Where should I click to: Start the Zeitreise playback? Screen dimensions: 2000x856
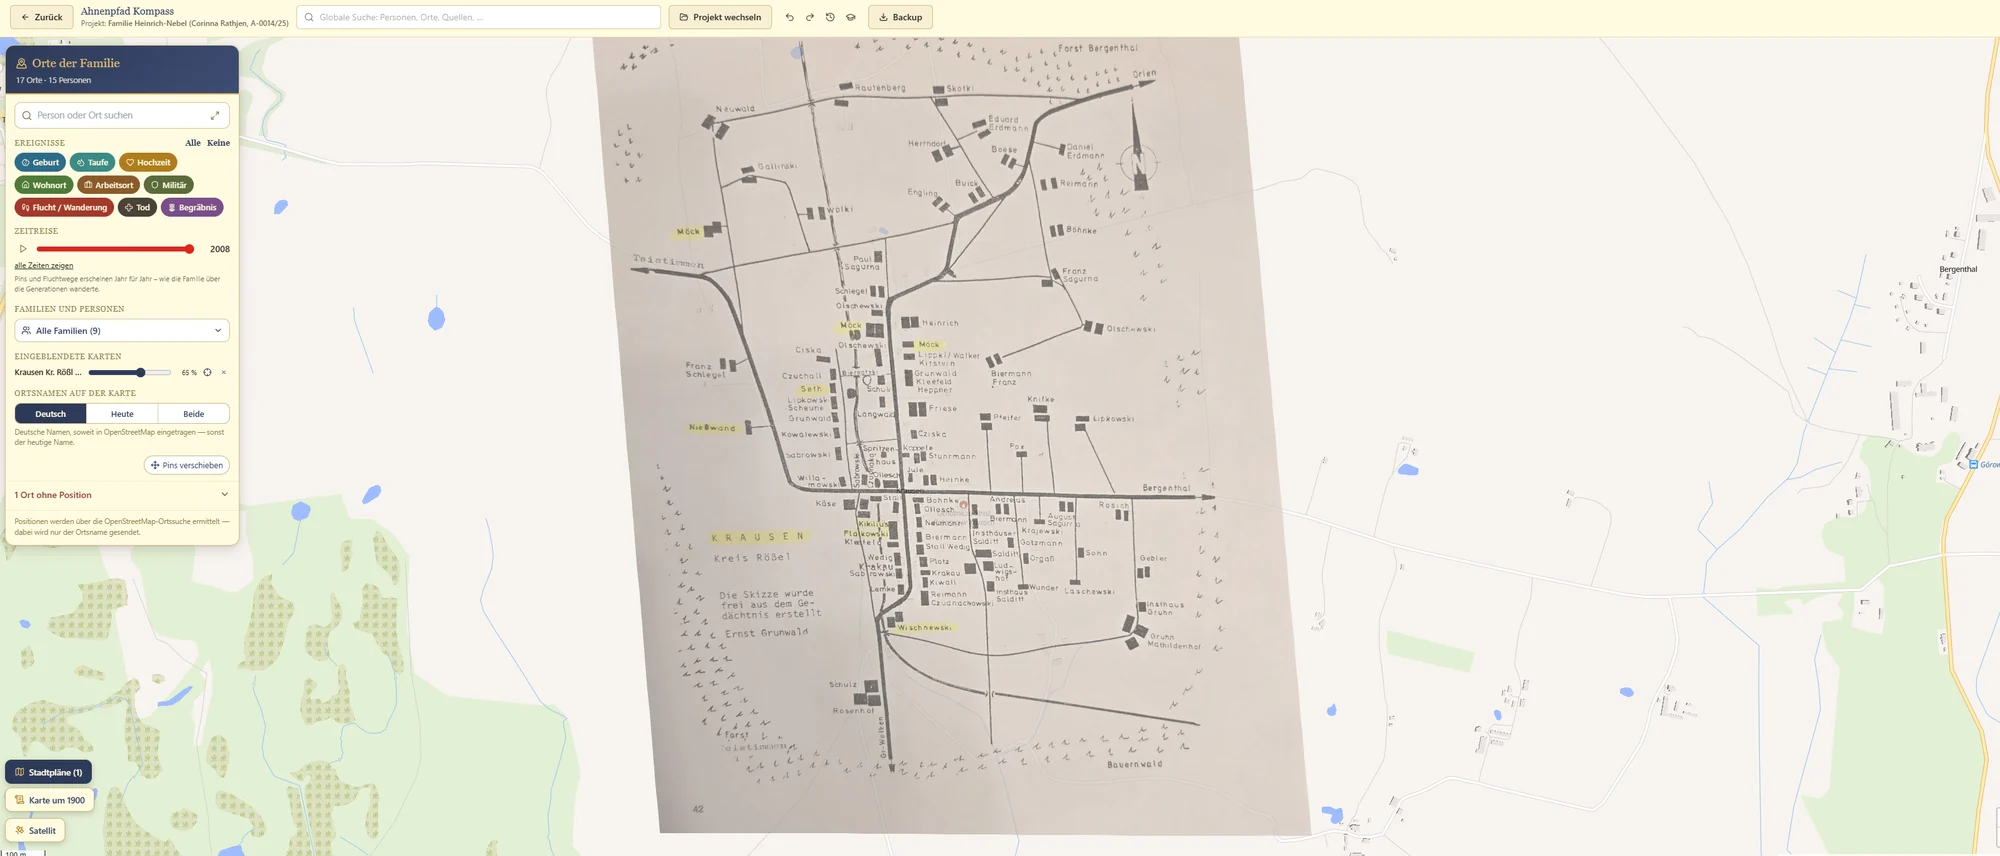[x=23, y=249]
